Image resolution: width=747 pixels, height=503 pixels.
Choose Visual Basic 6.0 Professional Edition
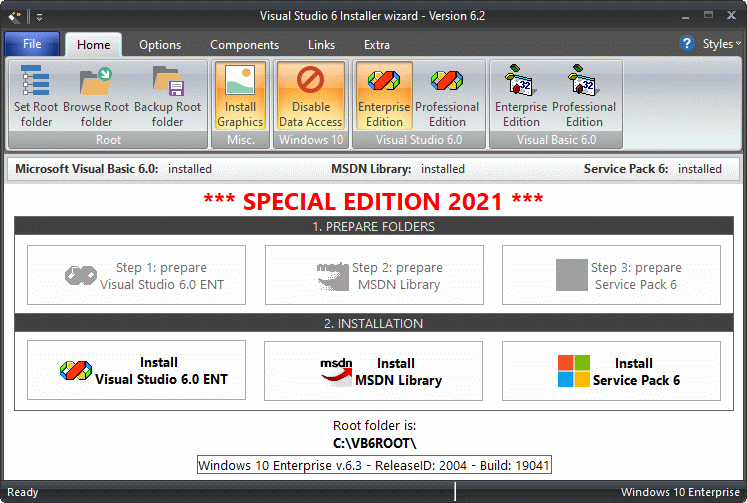click(x=584, y=96)
